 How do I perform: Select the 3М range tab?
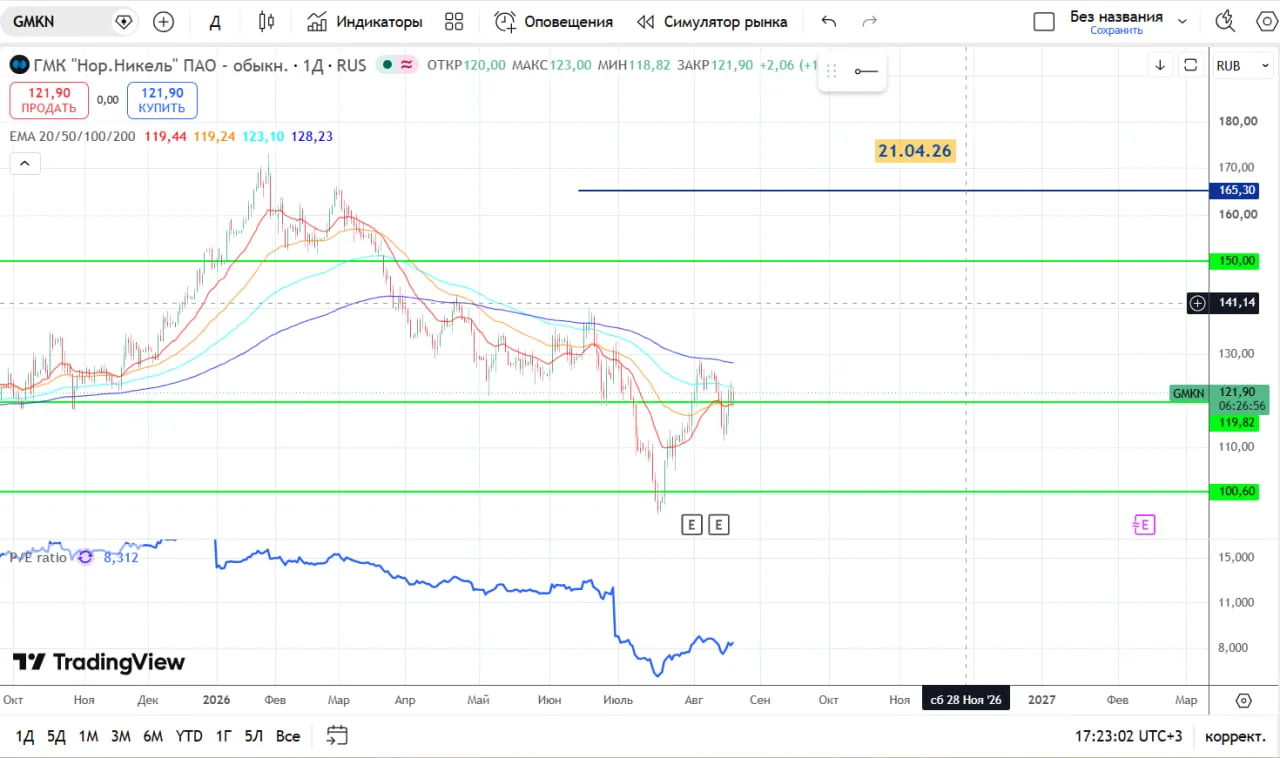(x=120, y=736)
